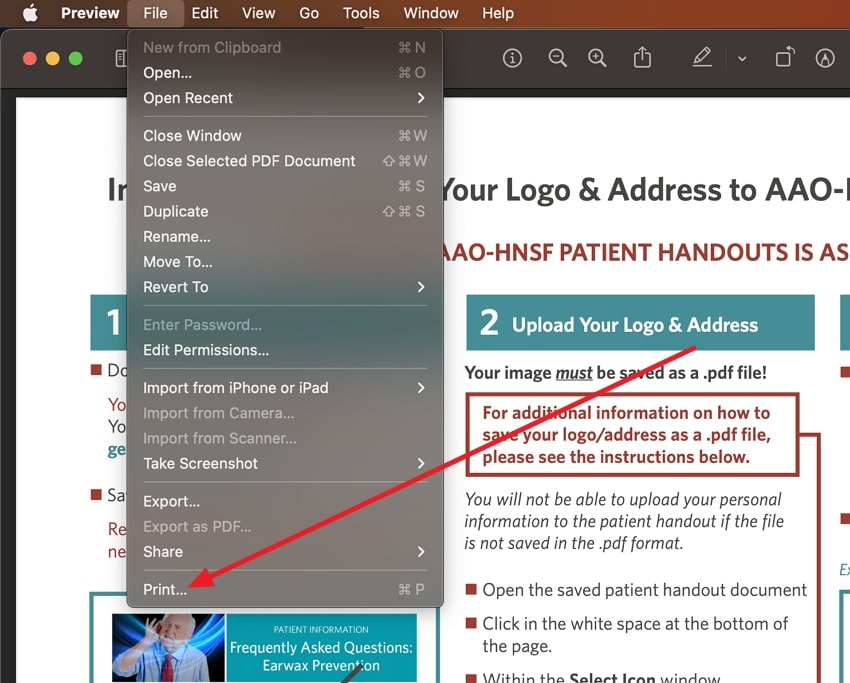The height and width of the screenshot is (683, 850).
Task: Click the Share toolbar icon
Action: click(642, 57)
